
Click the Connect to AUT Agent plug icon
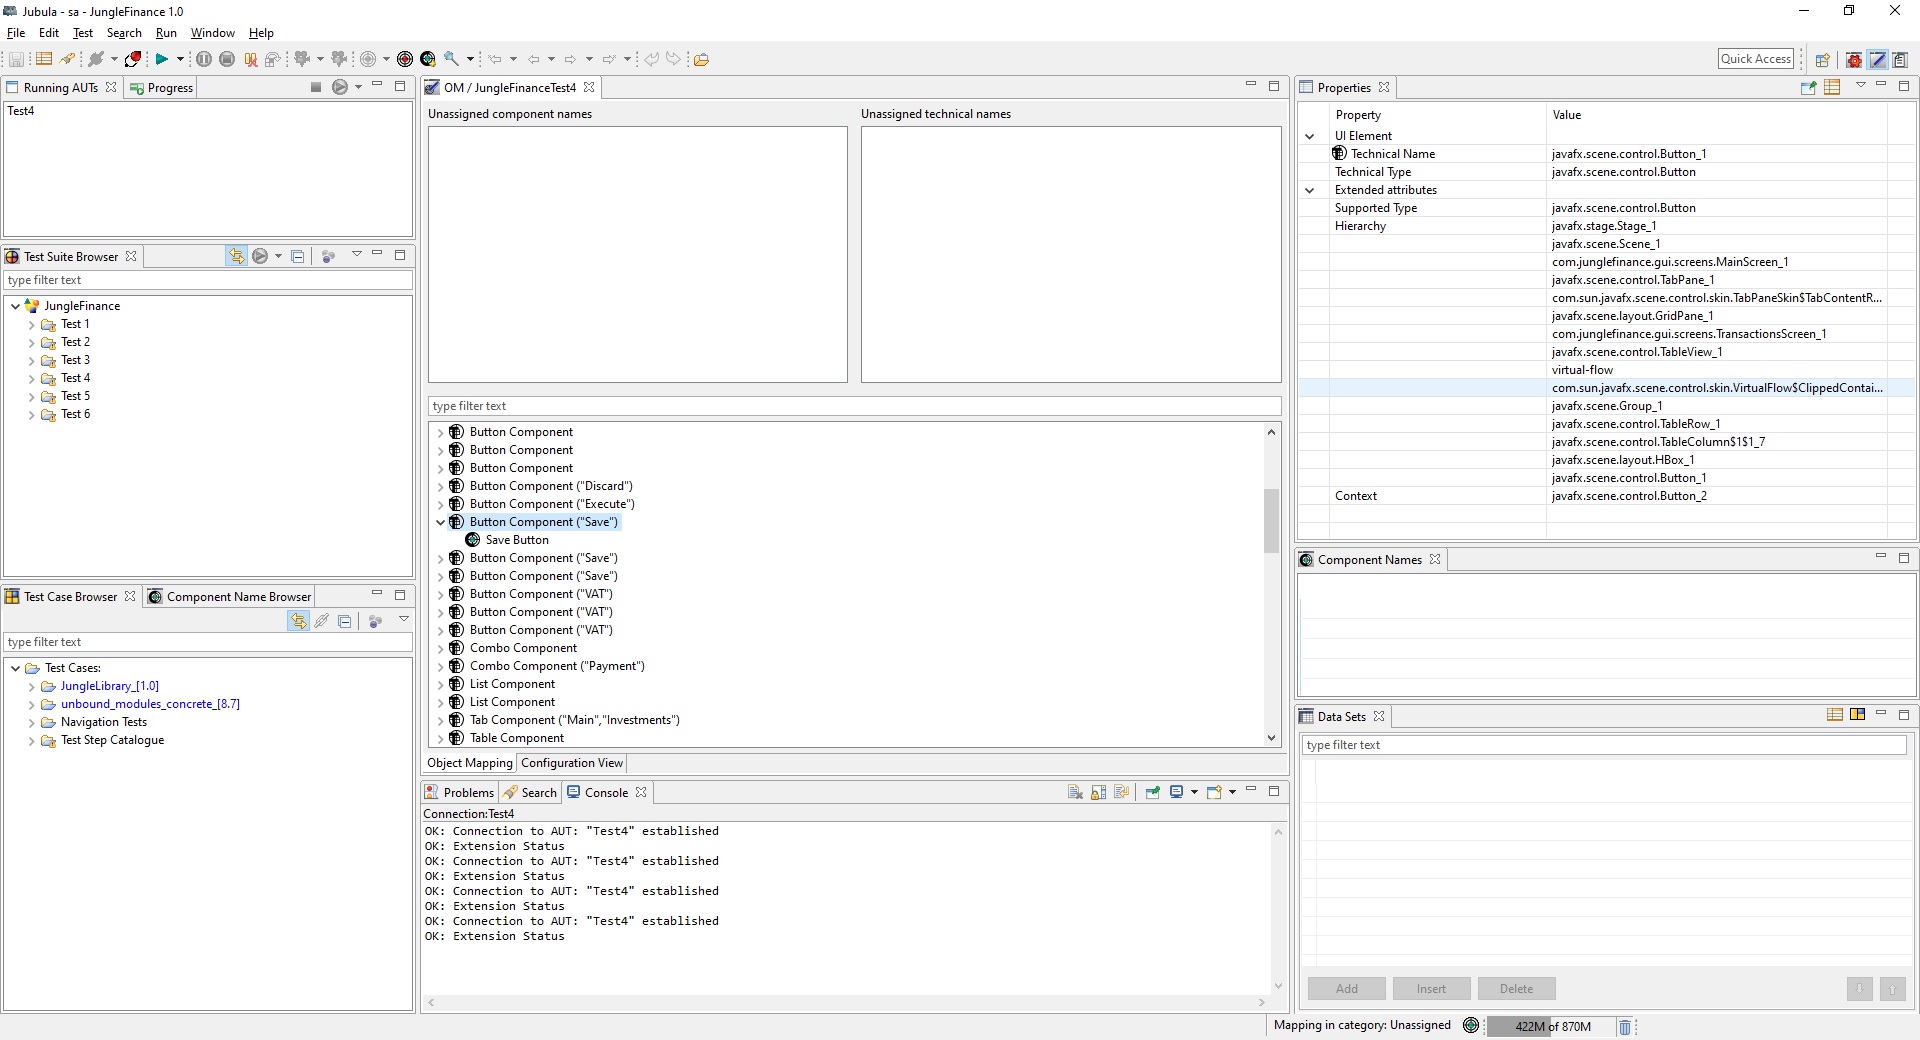pyautogui.click(x=97, y=59)
